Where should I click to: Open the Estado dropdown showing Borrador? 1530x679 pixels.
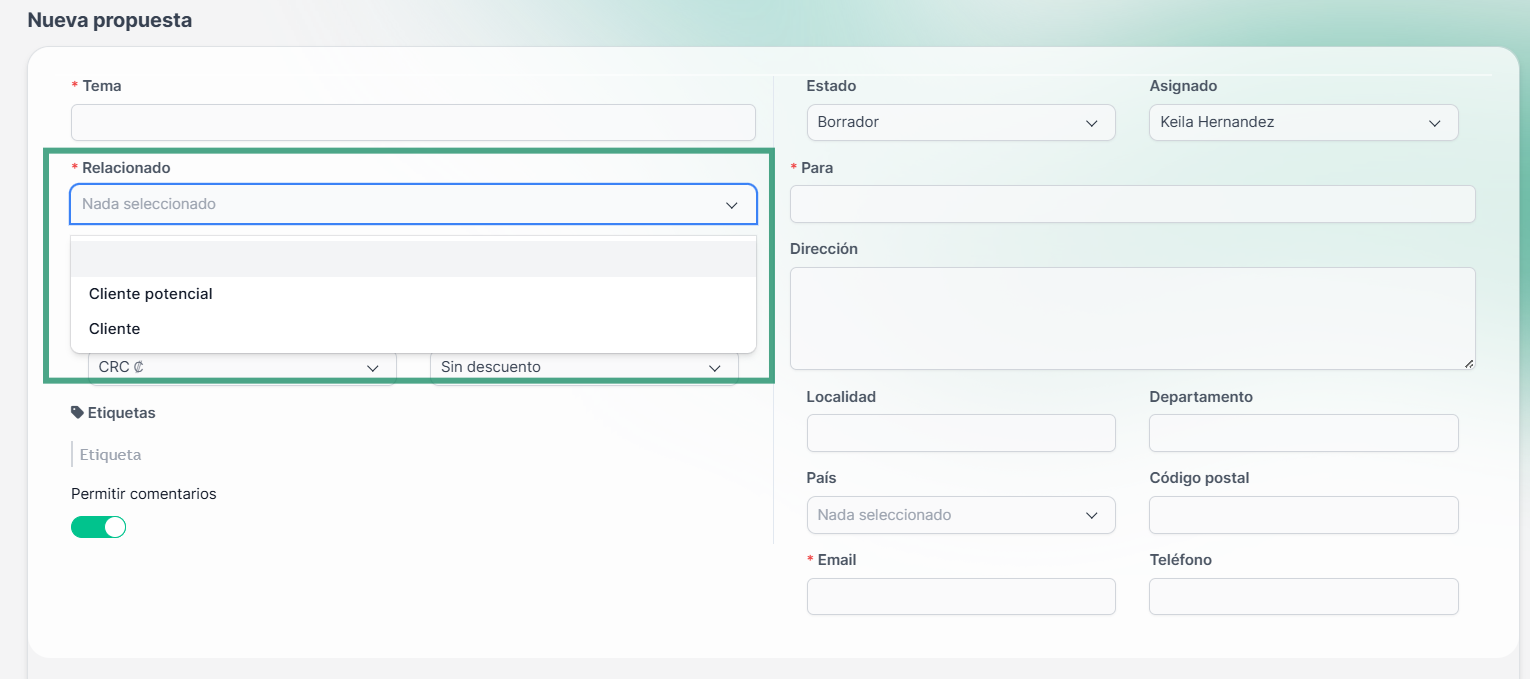tap(960, 122)
